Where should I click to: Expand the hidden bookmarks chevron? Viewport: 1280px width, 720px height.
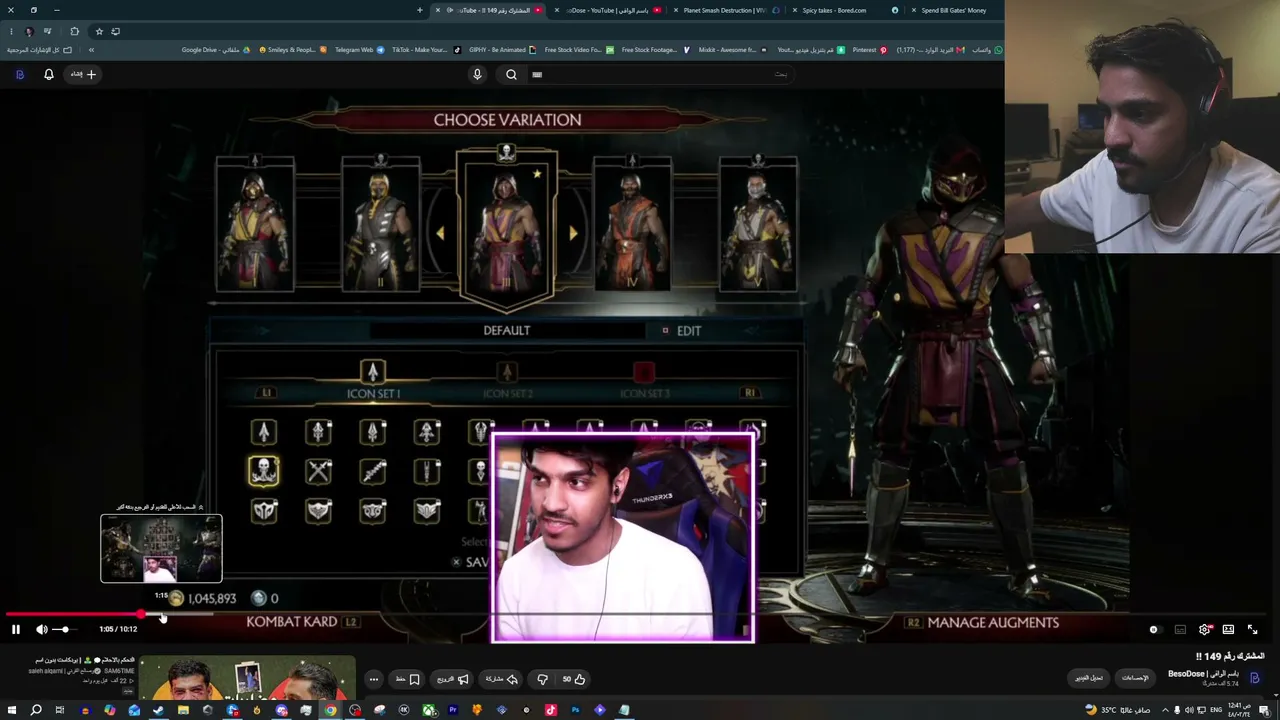(x=91, y=50)
